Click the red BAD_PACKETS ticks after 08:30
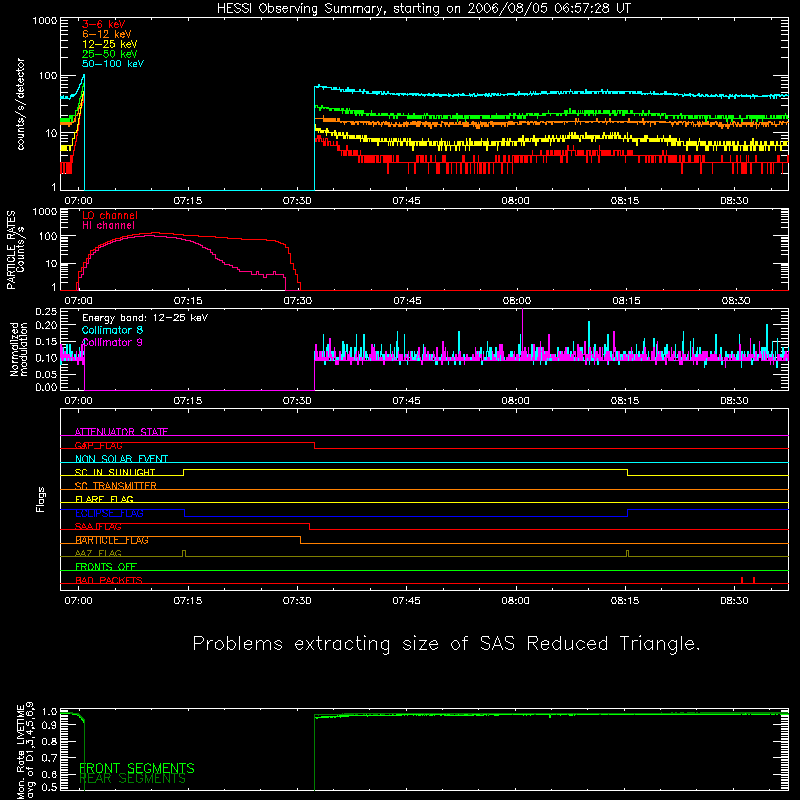The height and width of the screenshot is (800, 800). point(747,580)
